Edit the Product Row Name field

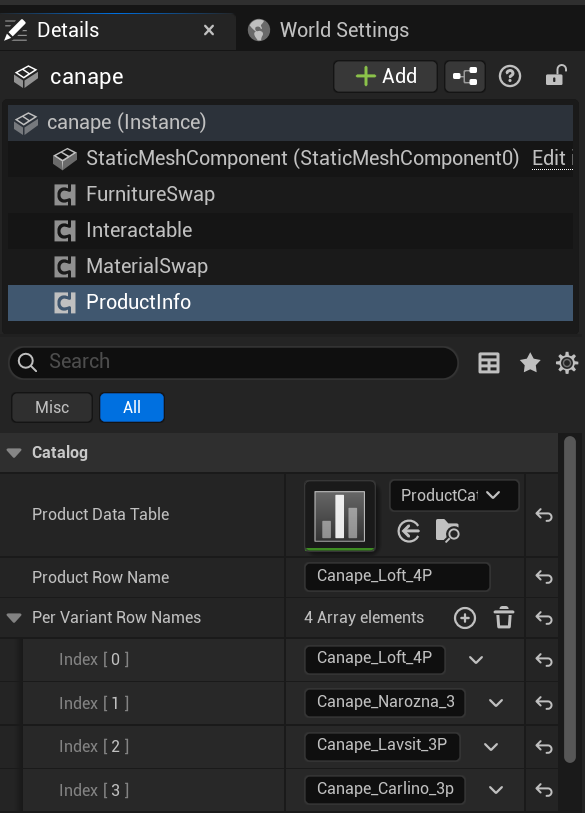(x=397, y=577)
